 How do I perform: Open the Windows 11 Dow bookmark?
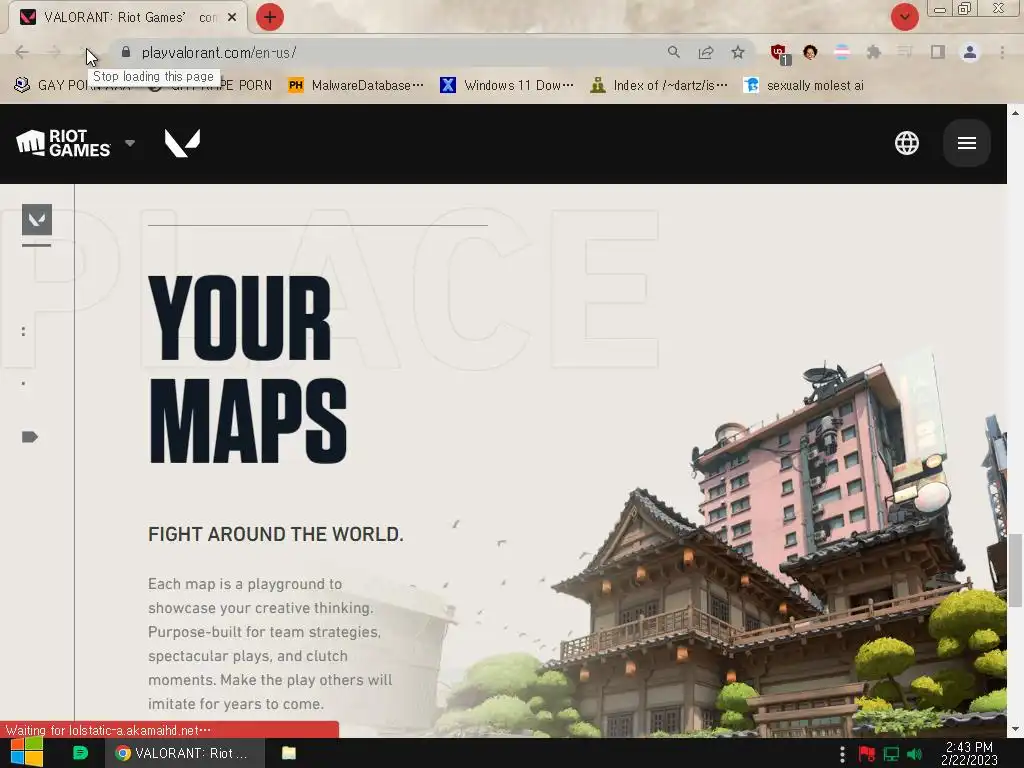(507, 86)
